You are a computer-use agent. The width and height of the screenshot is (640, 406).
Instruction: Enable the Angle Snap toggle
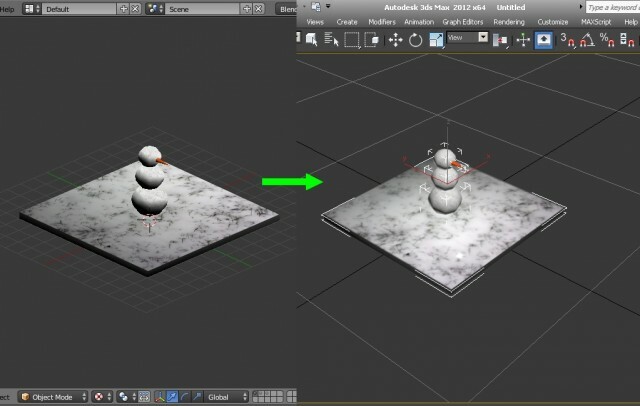point(587,40)
